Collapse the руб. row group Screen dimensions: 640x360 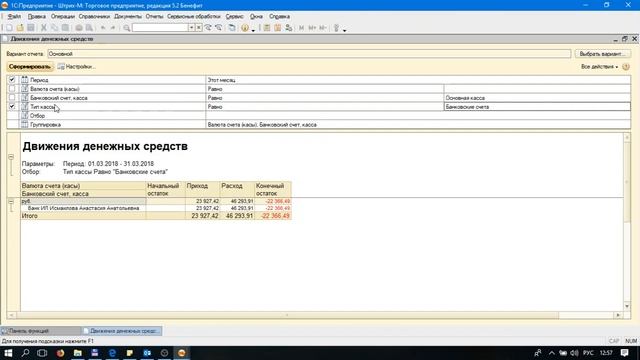point(11,202)
